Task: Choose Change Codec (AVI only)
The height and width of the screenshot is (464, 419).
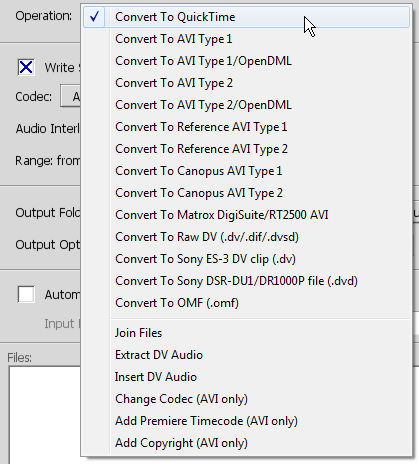Action: (x=246, y=399)
